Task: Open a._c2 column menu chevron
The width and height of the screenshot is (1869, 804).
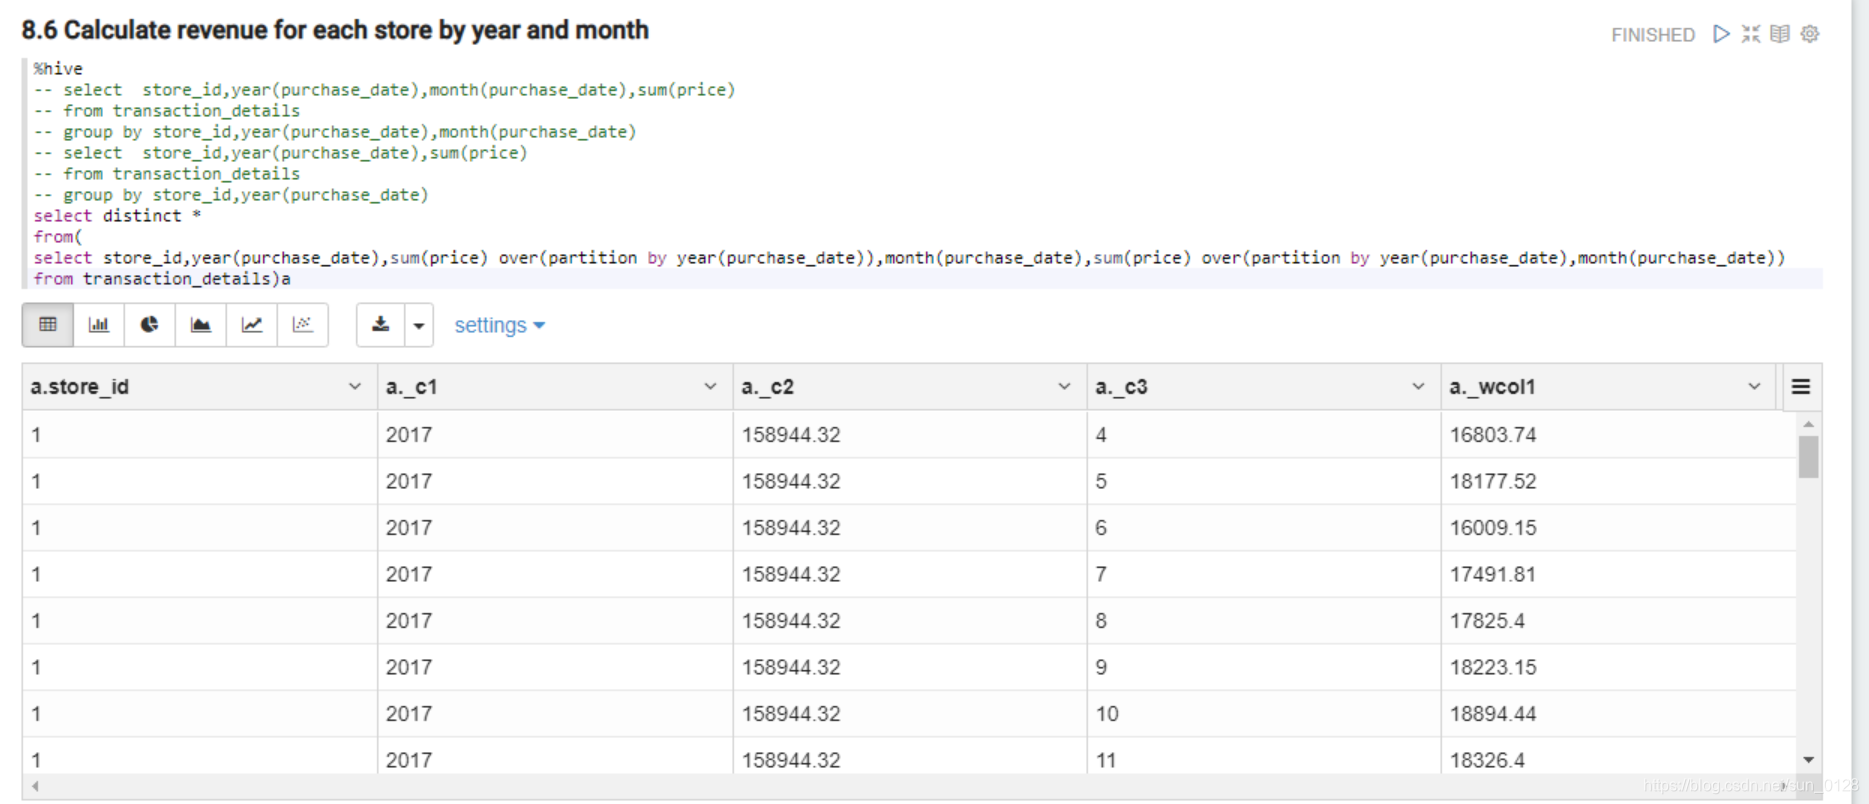Action: click(1064, 387)
